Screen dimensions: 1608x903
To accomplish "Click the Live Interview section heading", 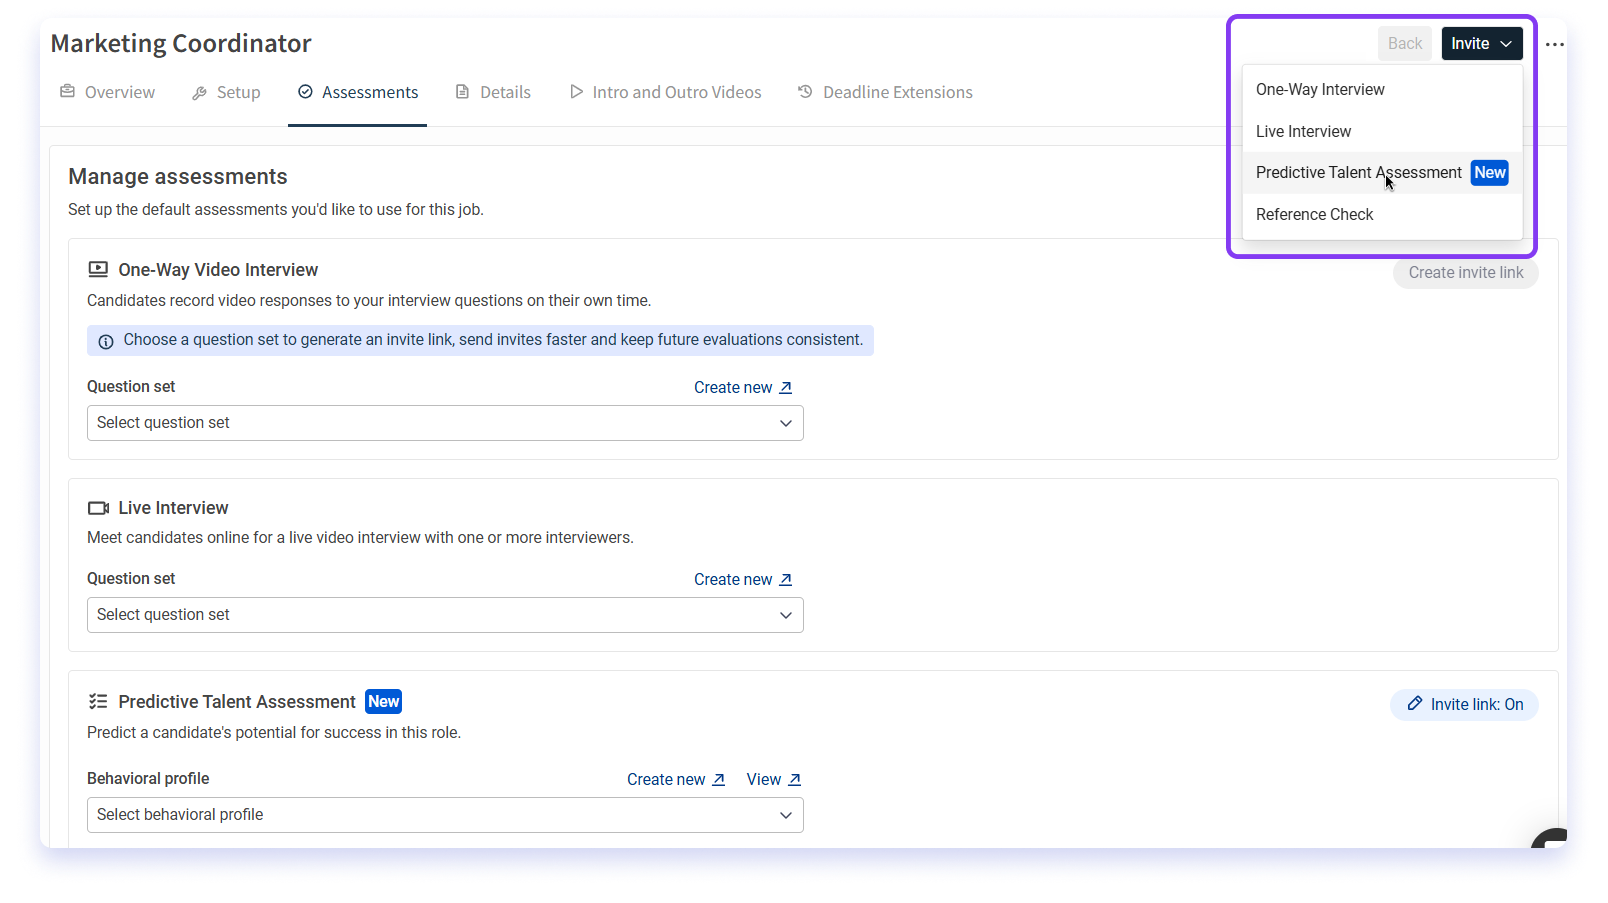I will tap(173, 508).
